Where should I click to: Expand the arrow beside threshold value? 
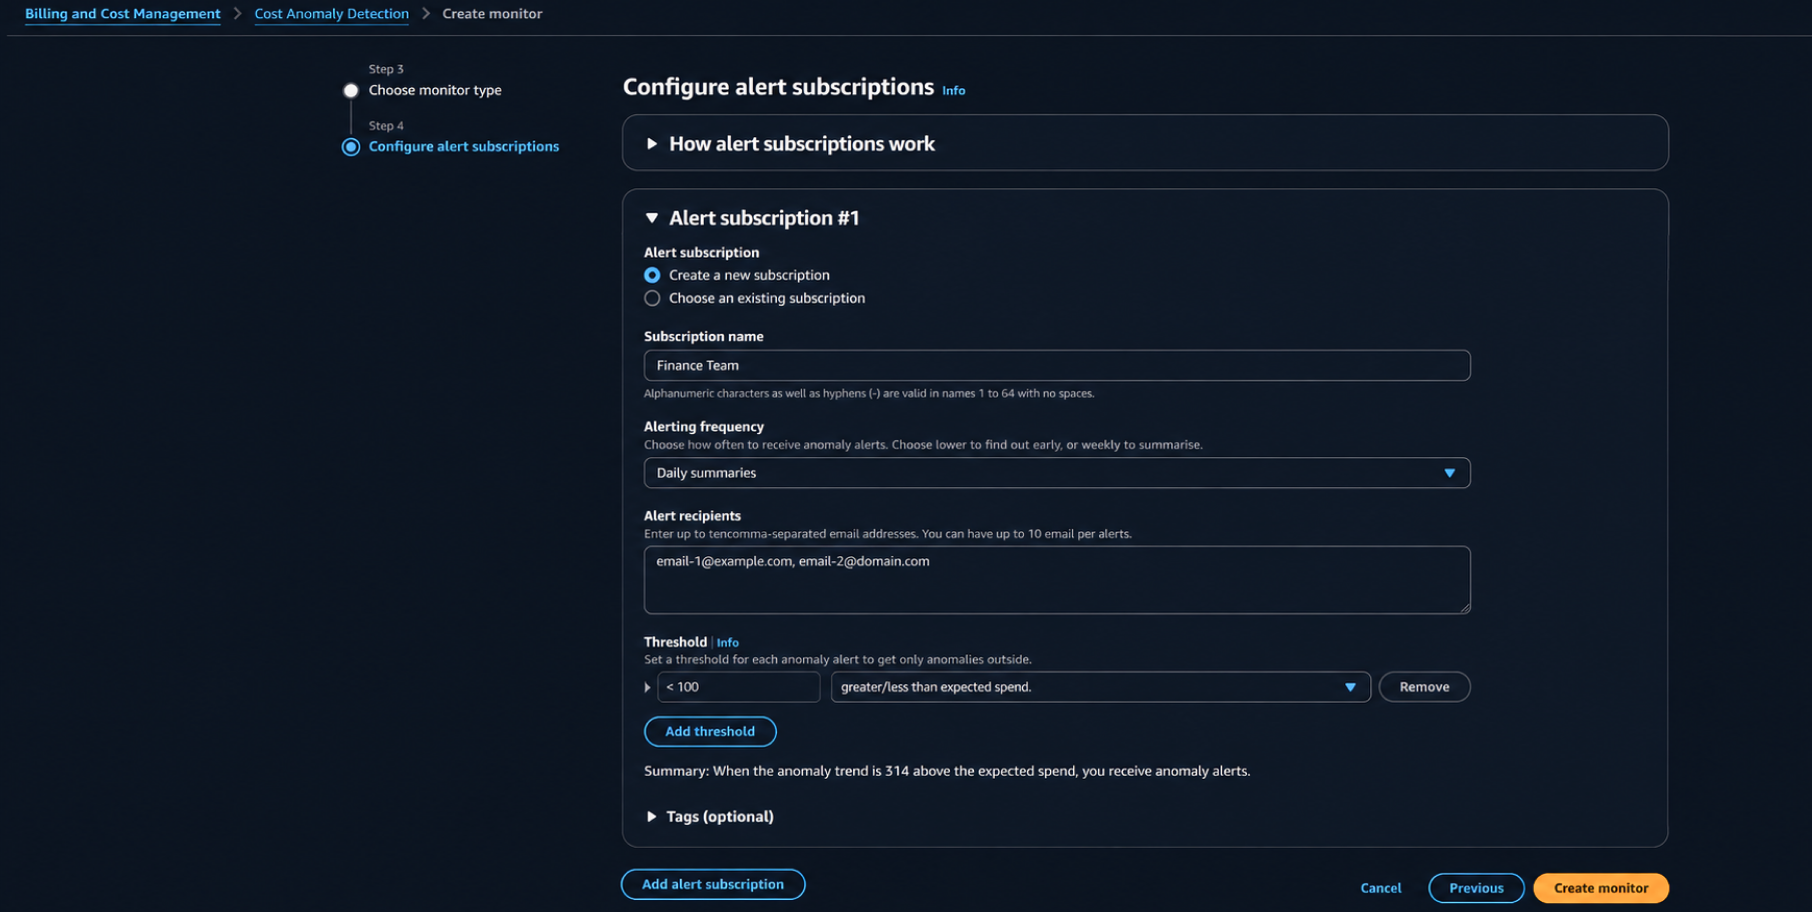click(648, 687)
